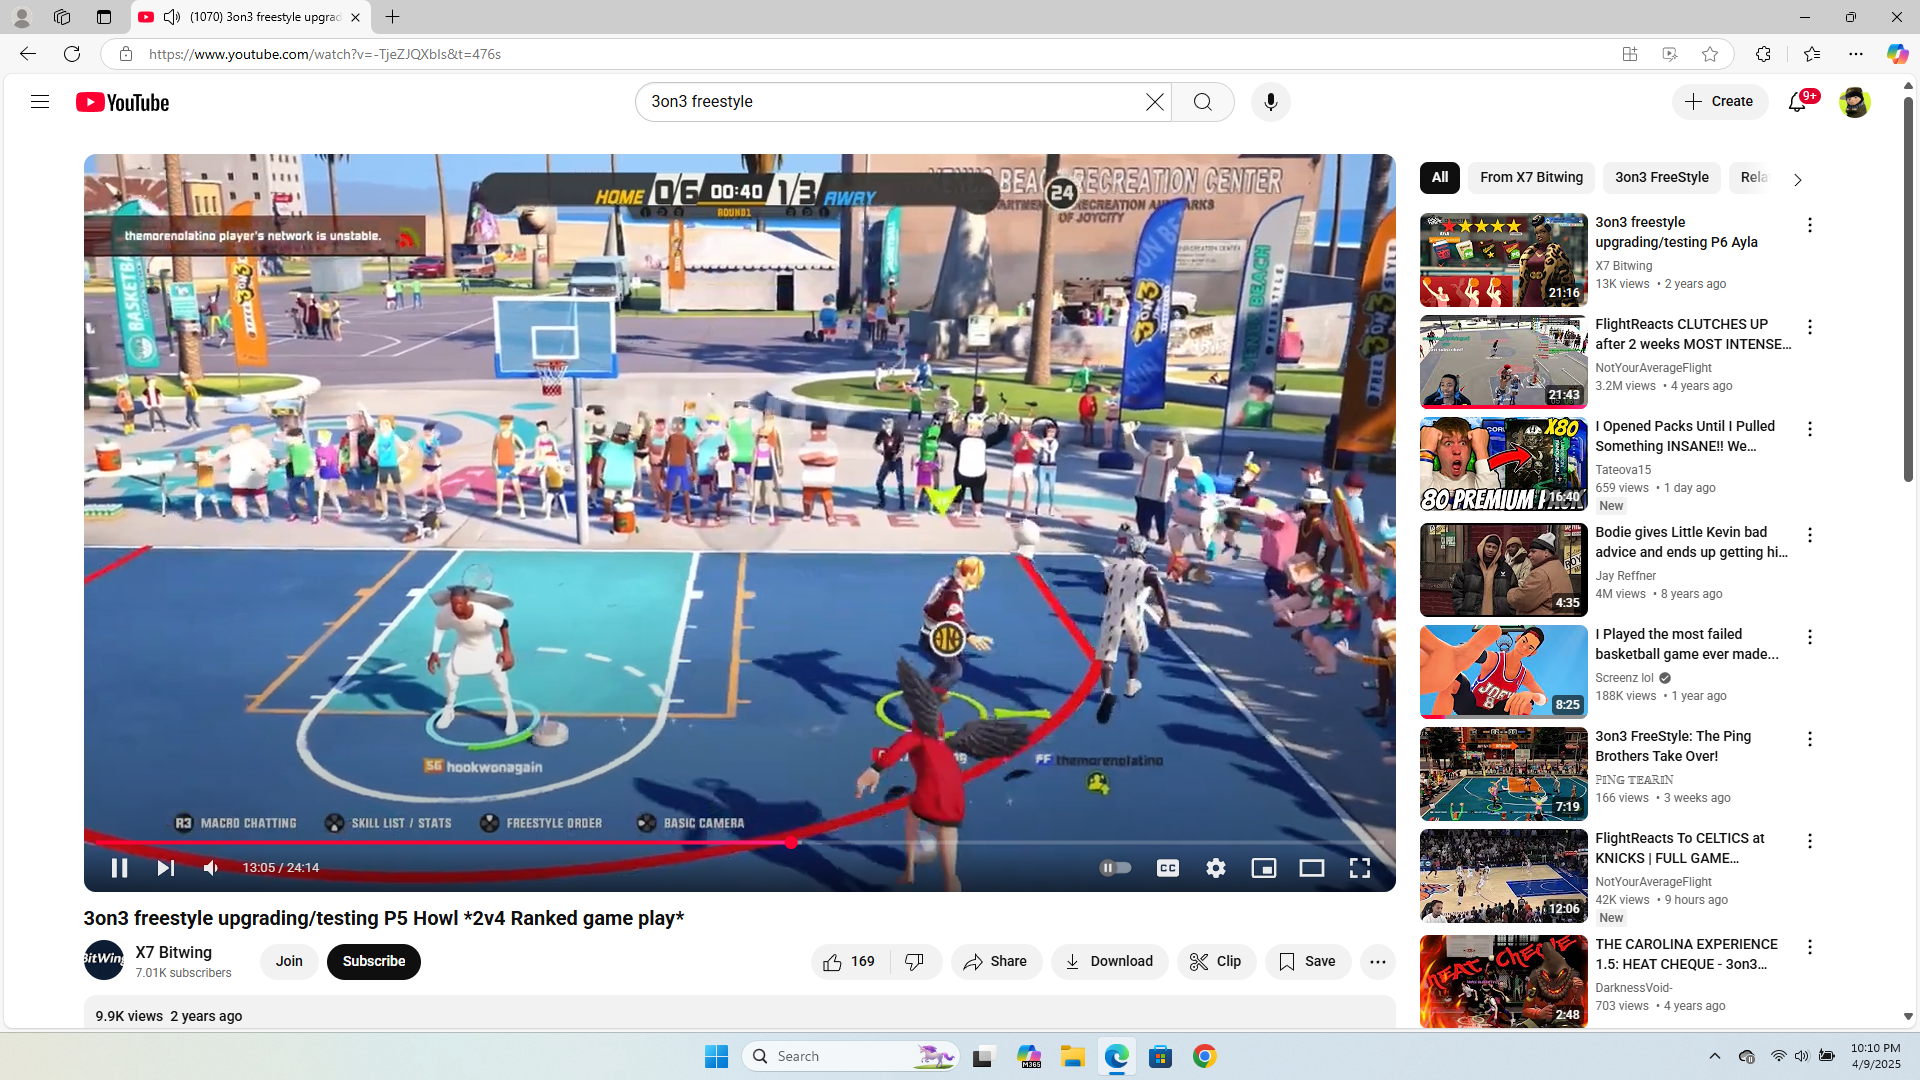The height and width of the screenshot is (1080, 1920).
Task: Mute the video volume speaker icon
Action: coord(211,868)
